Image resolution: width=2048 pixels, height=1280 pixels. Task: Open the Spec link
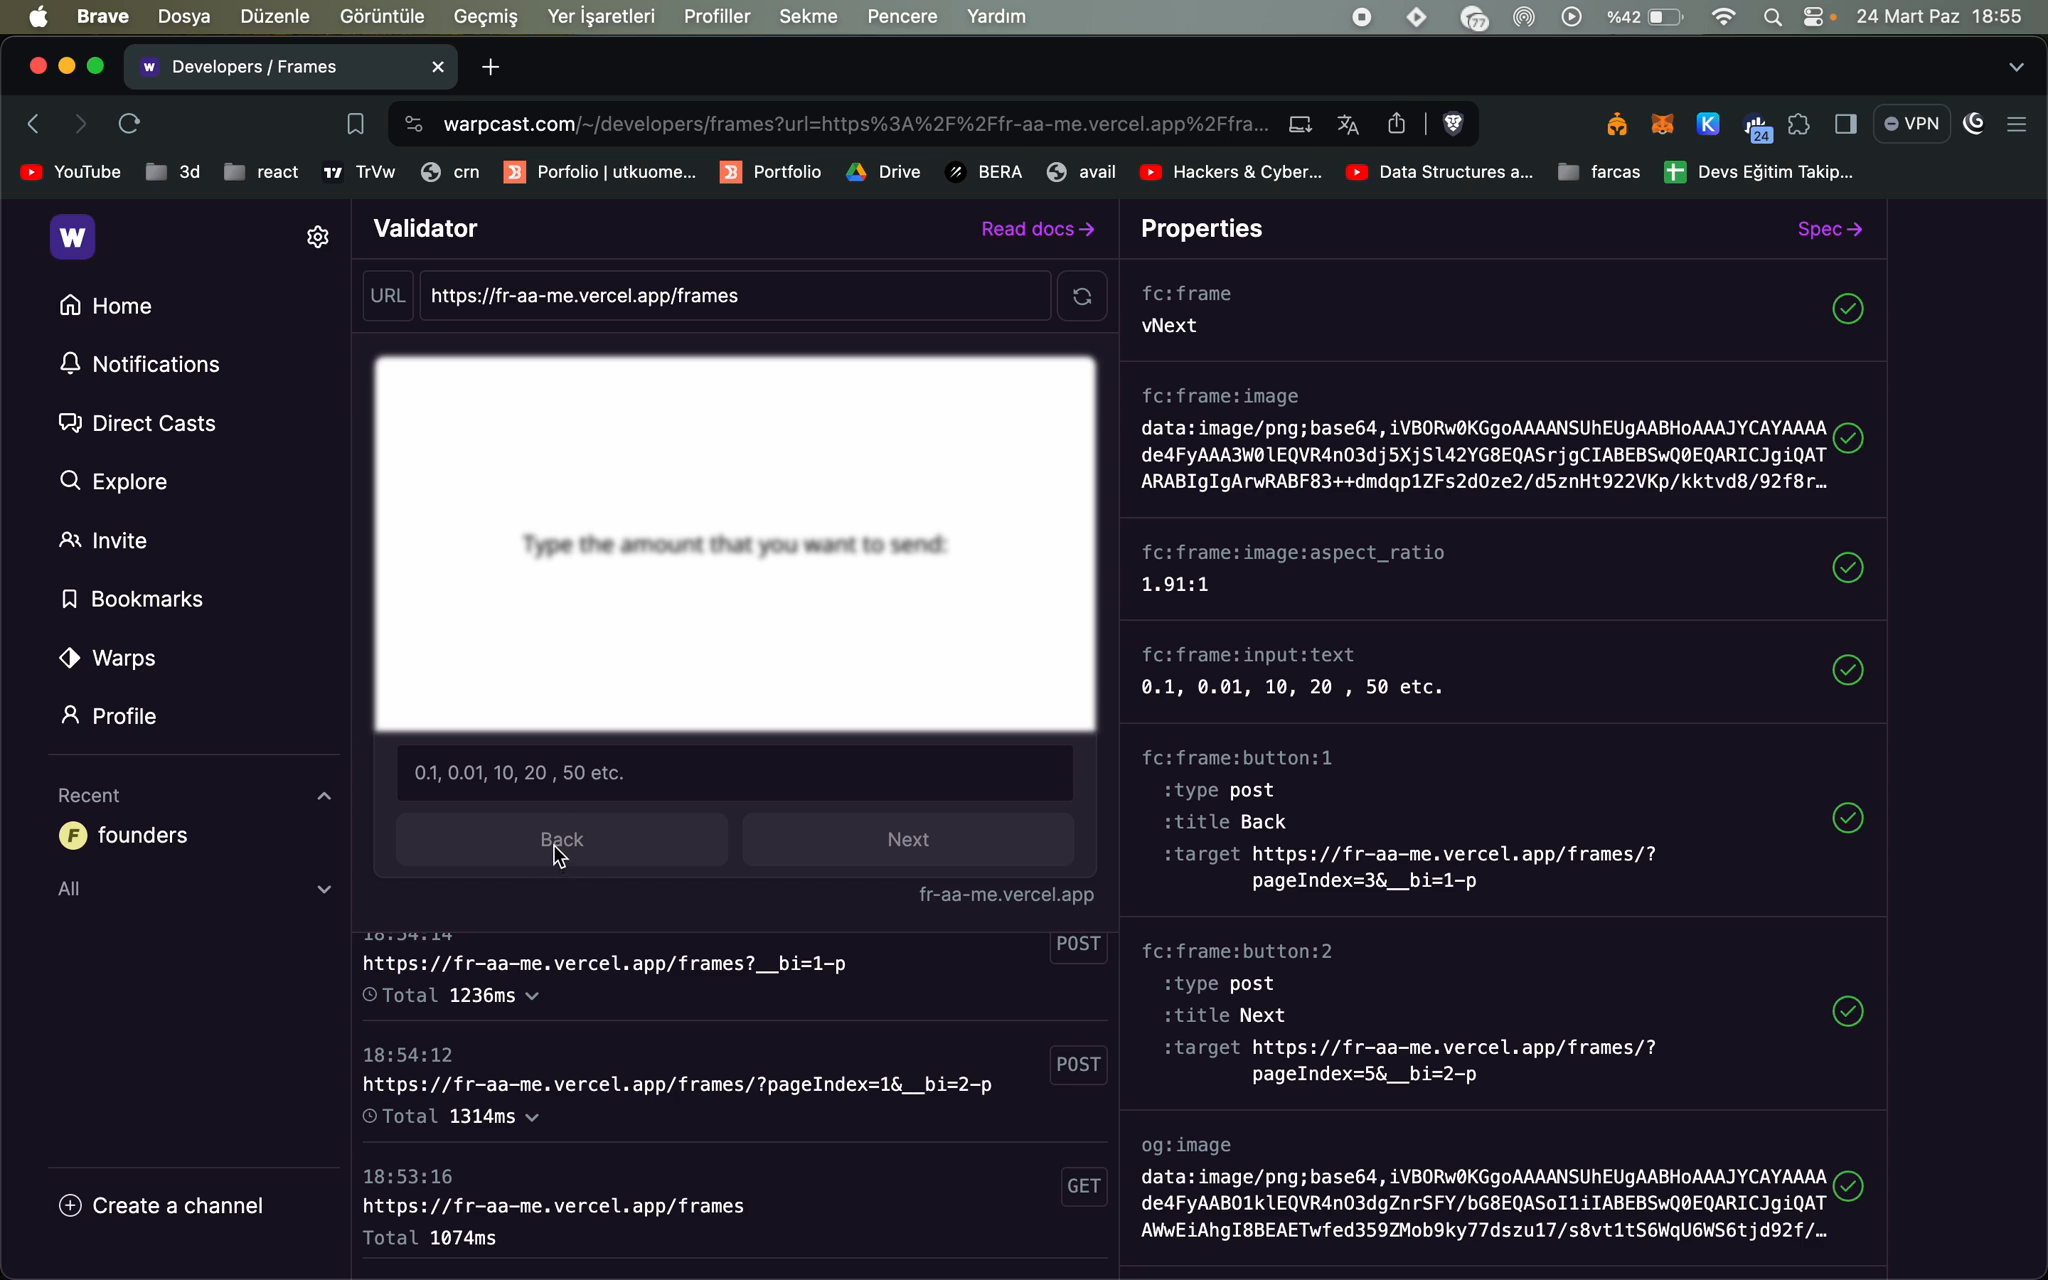1830,229
